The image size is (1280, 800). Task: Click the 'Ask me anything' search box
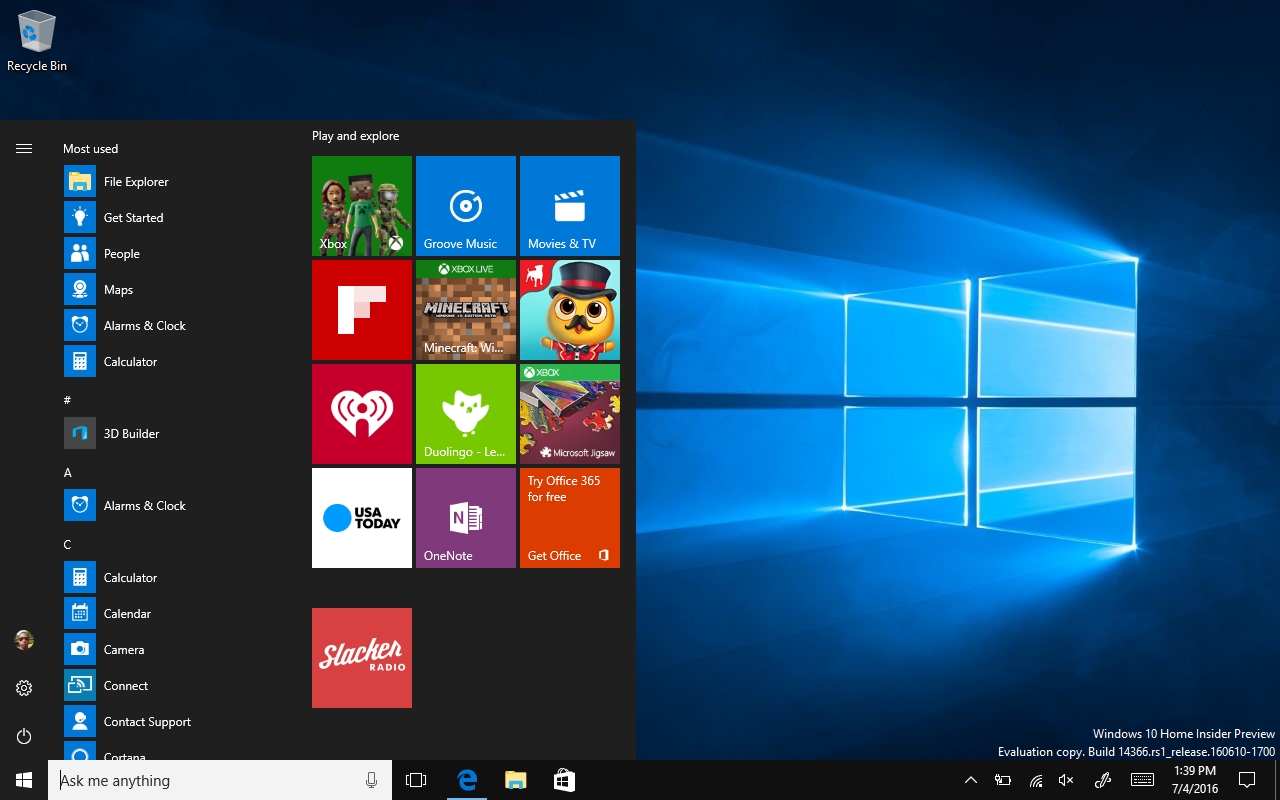tap(208, 780)
